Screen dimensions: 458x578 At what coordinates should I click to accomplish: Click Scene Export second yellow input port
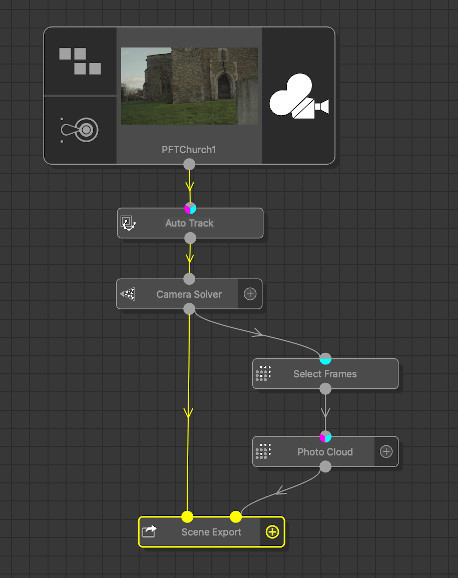236,517
